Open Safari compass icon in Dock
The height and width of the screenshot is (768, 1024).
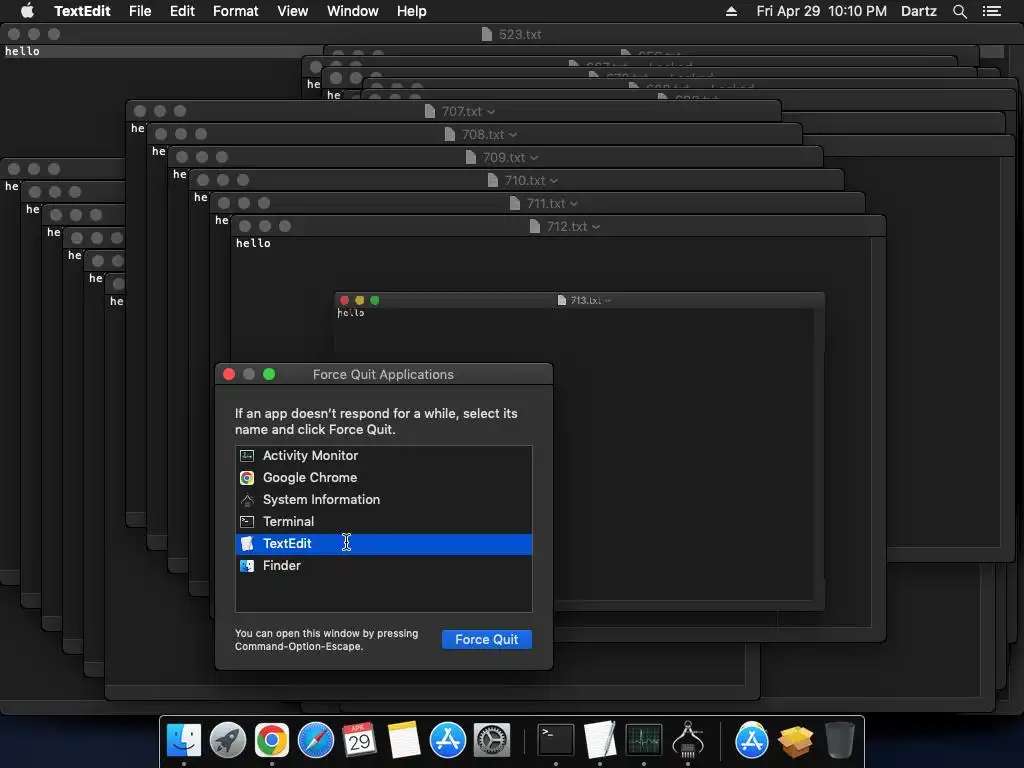[315, 740]
